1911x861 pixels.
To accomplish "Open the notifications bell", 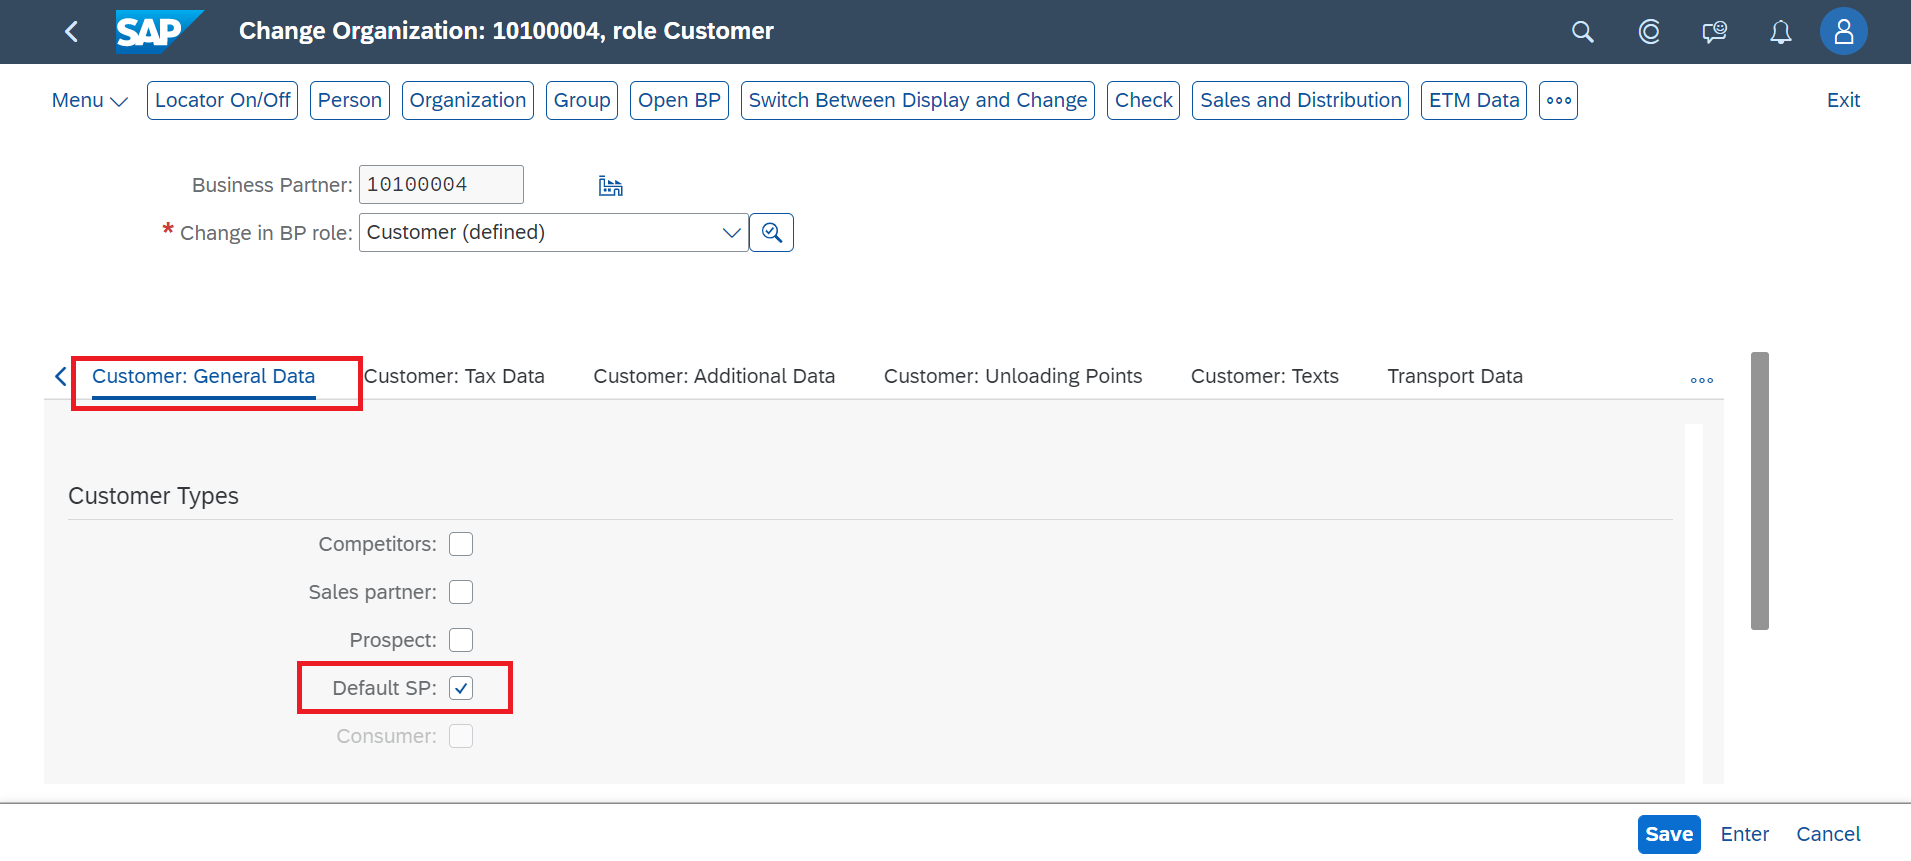I will coord(1780,32).
